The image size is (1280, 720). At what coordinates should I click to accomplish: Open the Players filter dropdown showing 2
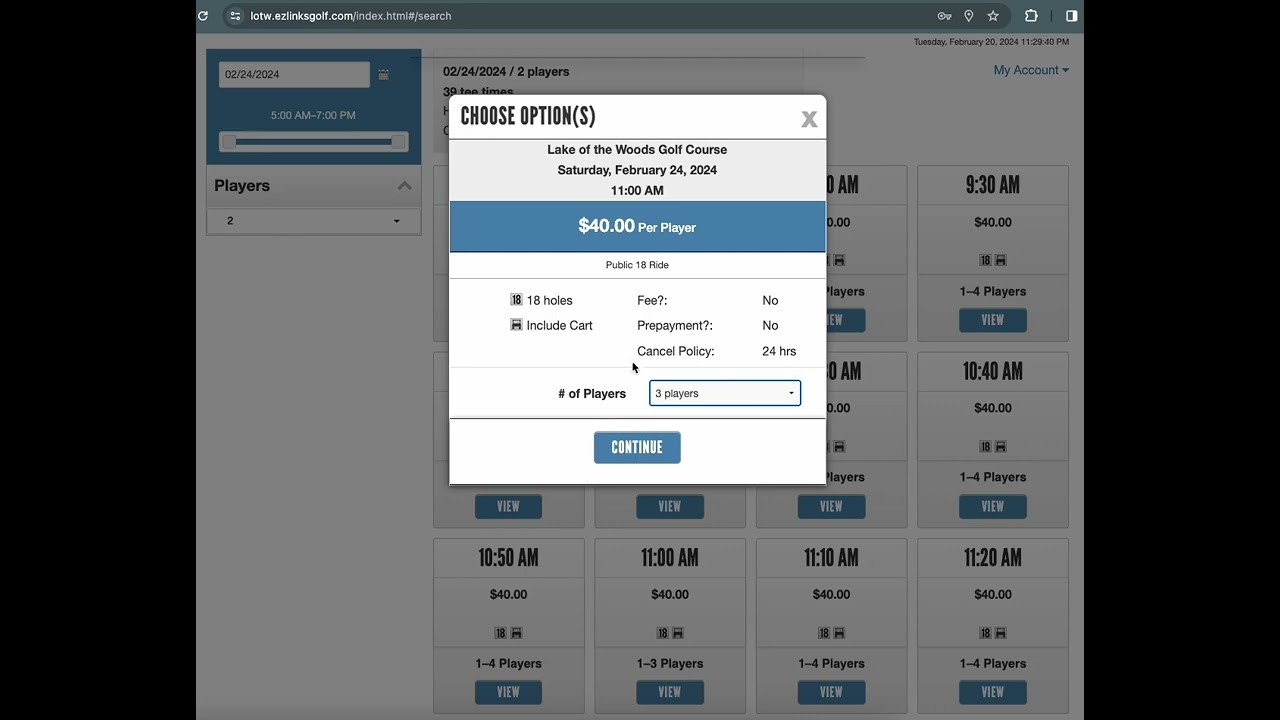point(314,221)
